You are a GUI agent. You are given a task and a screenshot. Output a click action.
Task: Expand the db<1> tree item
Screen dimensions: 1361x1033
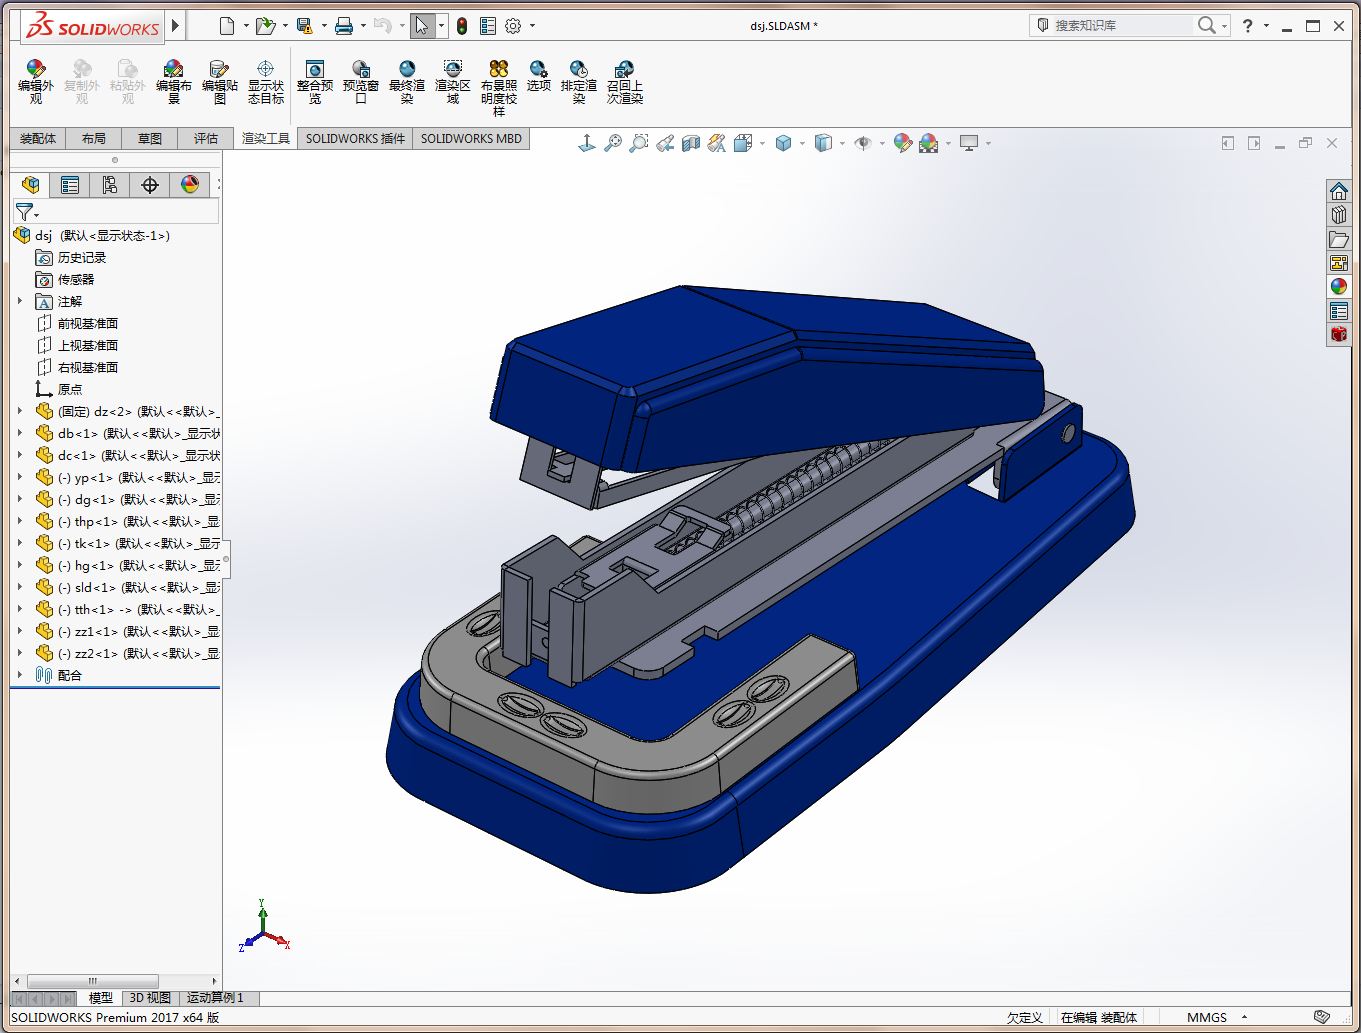tap(22, 433)
